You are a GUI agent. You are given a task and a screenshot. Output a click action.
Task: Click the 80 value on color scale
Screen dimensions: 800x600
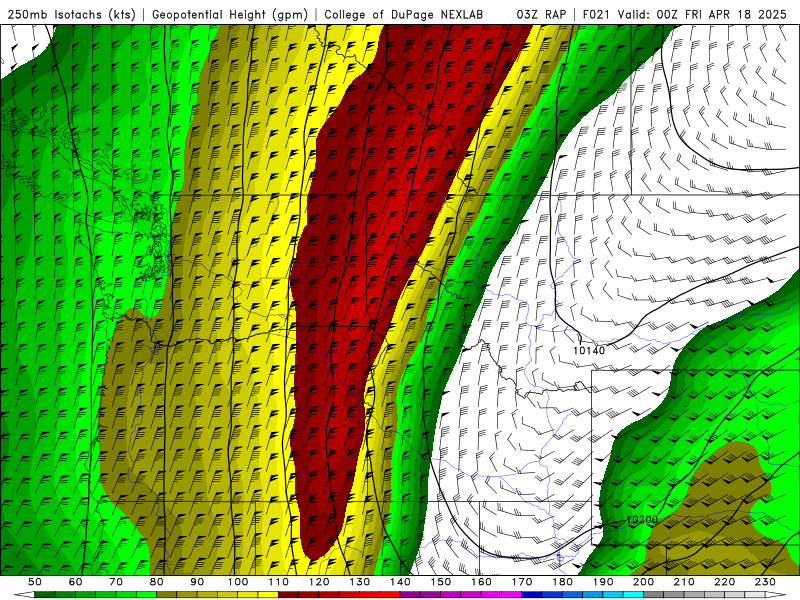point(157,582)
